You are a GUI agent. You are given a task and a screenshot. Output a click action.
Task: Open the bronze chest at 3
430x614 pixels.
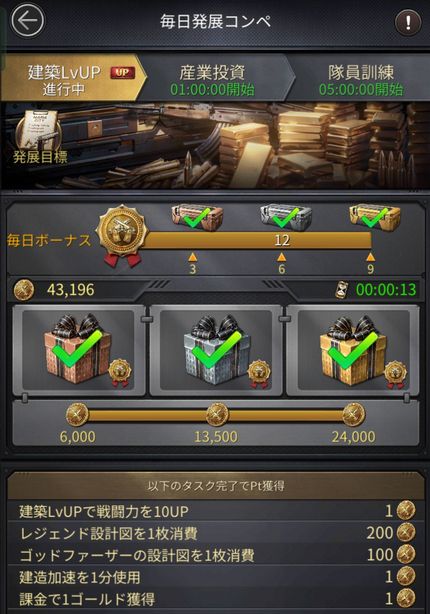point(197,217)
